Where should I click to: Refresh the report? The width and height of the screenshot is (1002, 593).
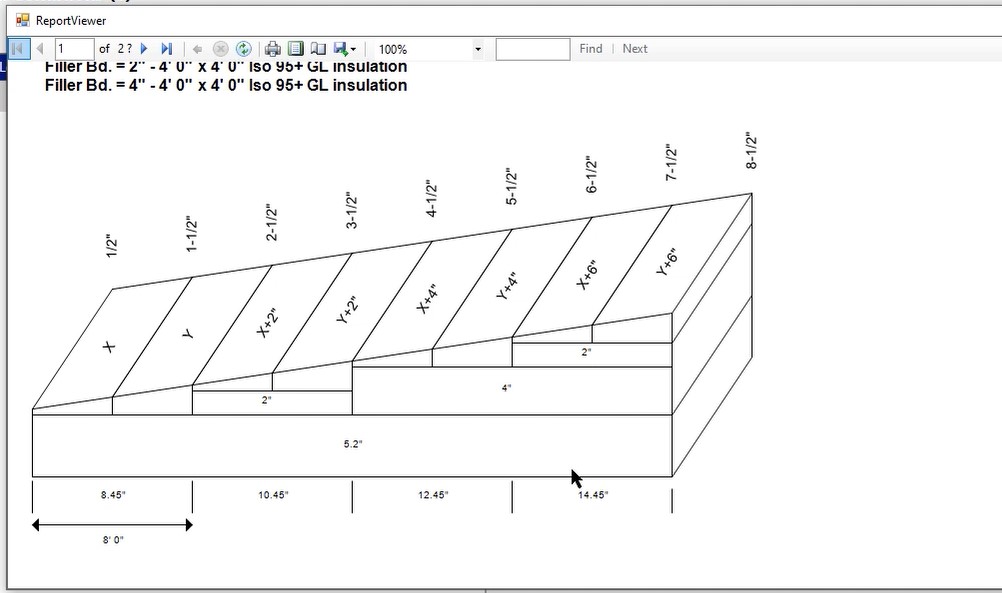click(243, 49)
